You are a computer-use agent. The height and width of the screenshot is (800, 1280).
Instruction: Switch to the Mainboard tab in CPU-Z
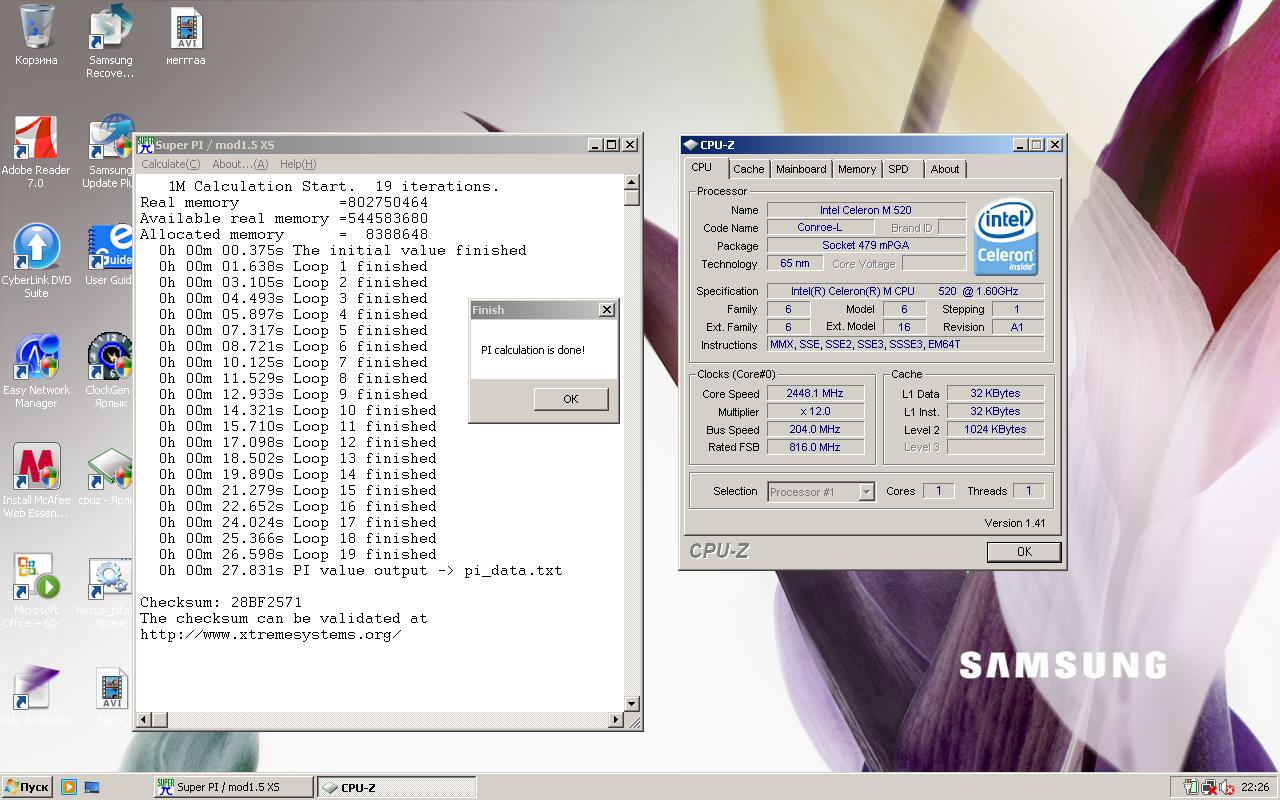(x=801, y=169)
